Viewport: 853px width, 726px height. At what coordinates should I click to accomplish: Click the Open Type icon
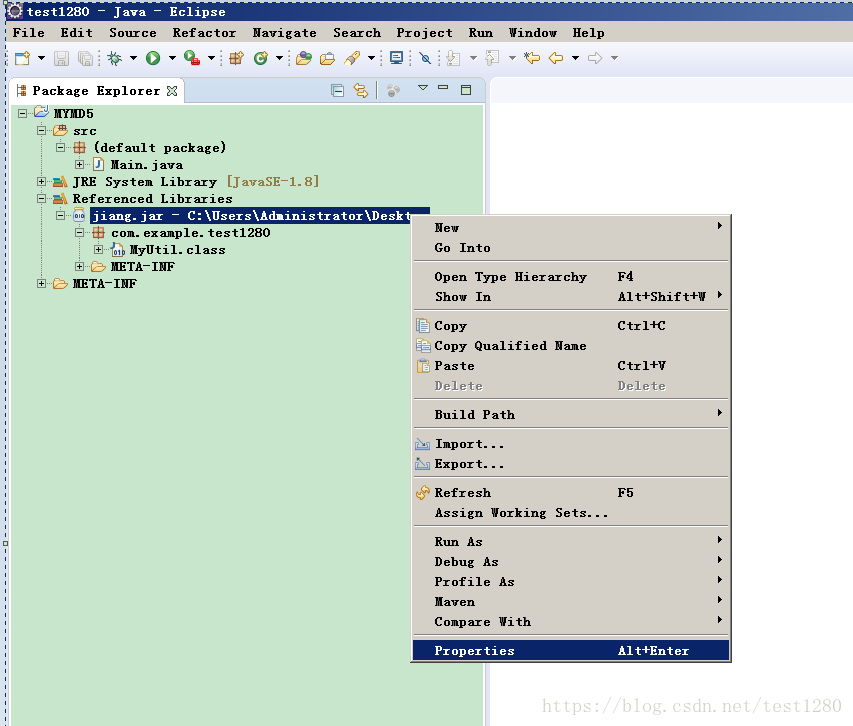[304, 58]
